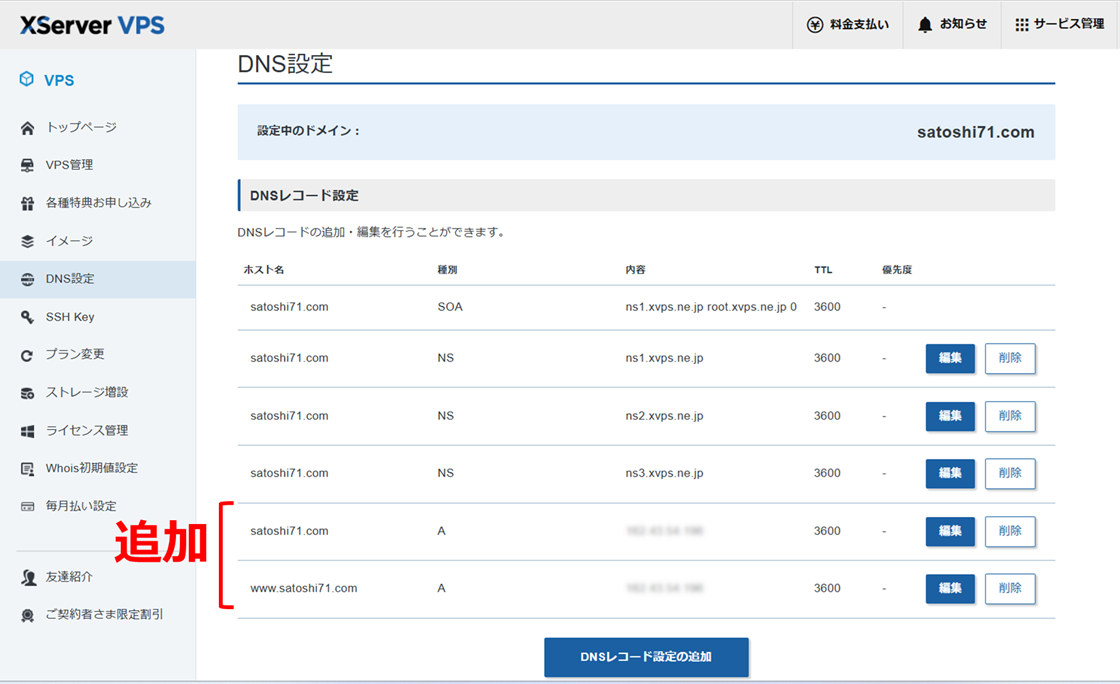Image resolution: width=1120 pixels, height=684 pixels.
Task: Open the 友達紹介 link in the sidebar
Action: tap(69, 577)
